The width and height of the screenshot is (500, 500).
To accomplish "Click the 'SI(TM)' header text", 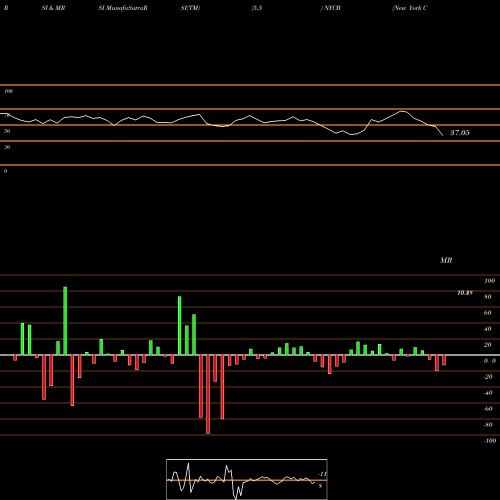I will (190, 8).
